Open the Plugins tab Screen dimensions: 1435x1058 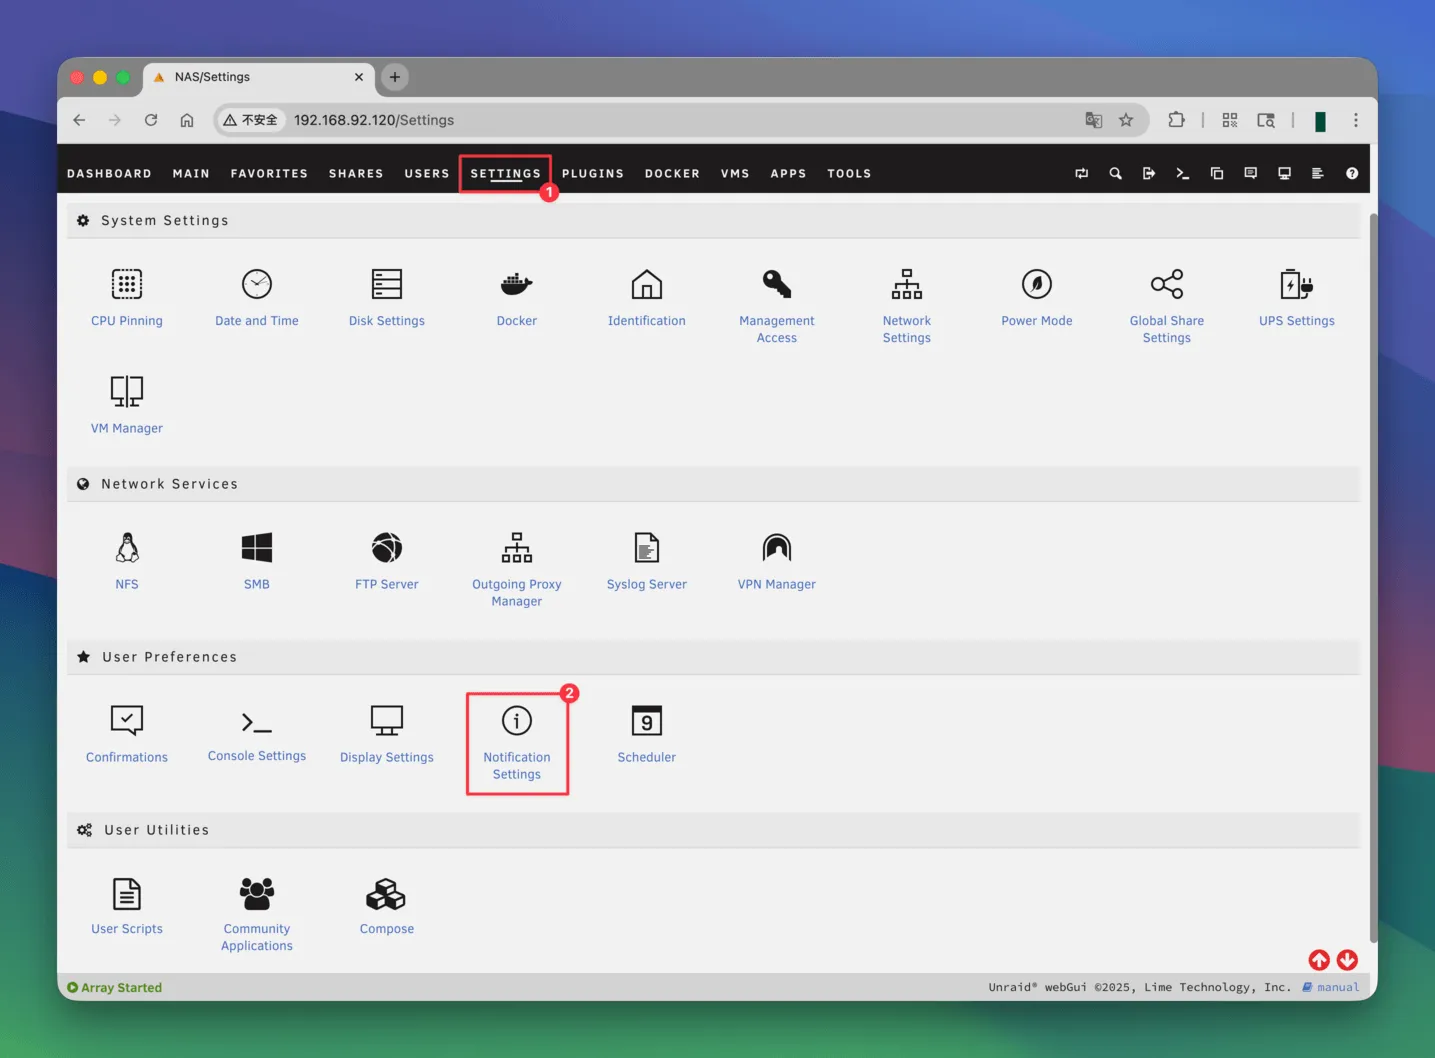click(593, 173)
